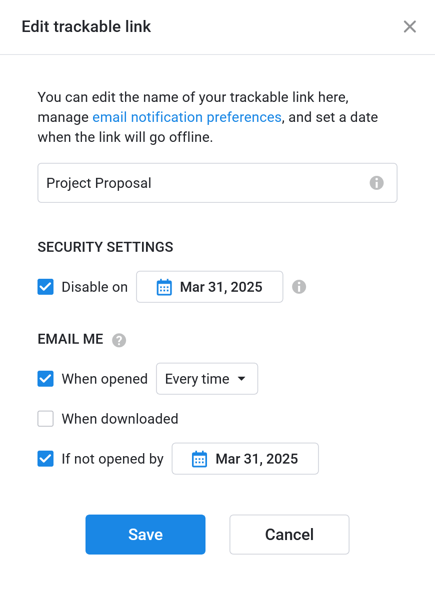Viewport: 435px width, 592px height.
Task: Click the Project Proposal name field
Action: coord(217,183)
